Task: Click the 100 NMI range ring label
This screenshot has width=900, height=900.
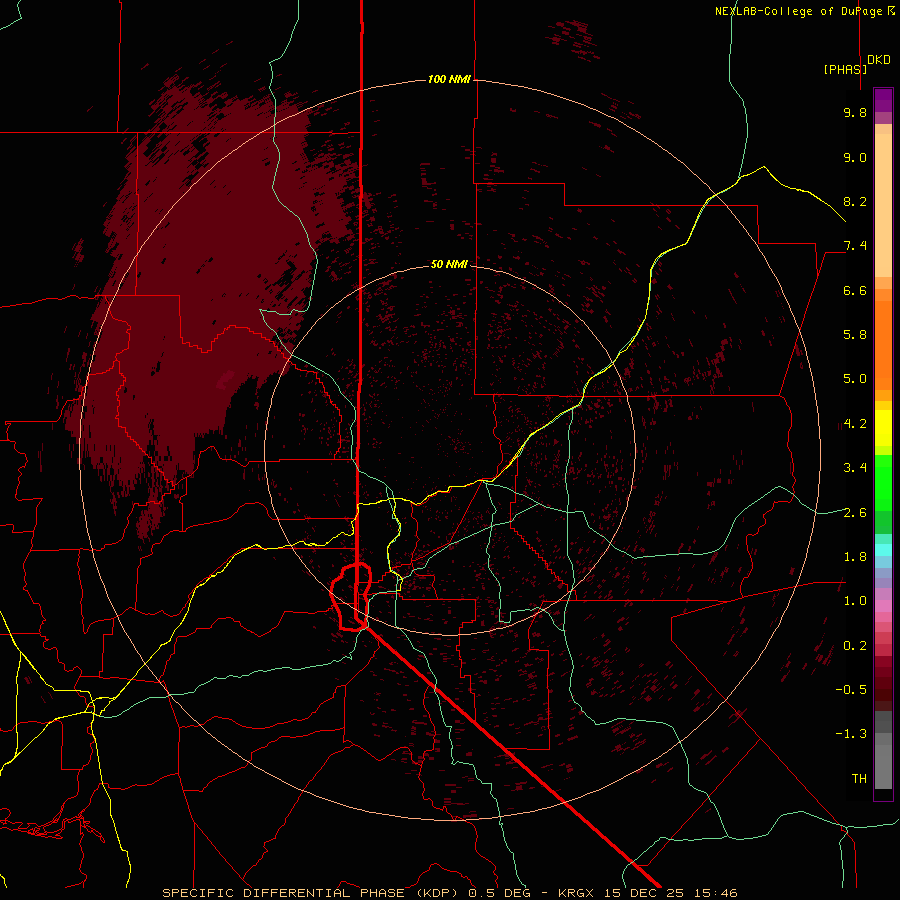Action: pyautogui.click(x=449, y=79)
